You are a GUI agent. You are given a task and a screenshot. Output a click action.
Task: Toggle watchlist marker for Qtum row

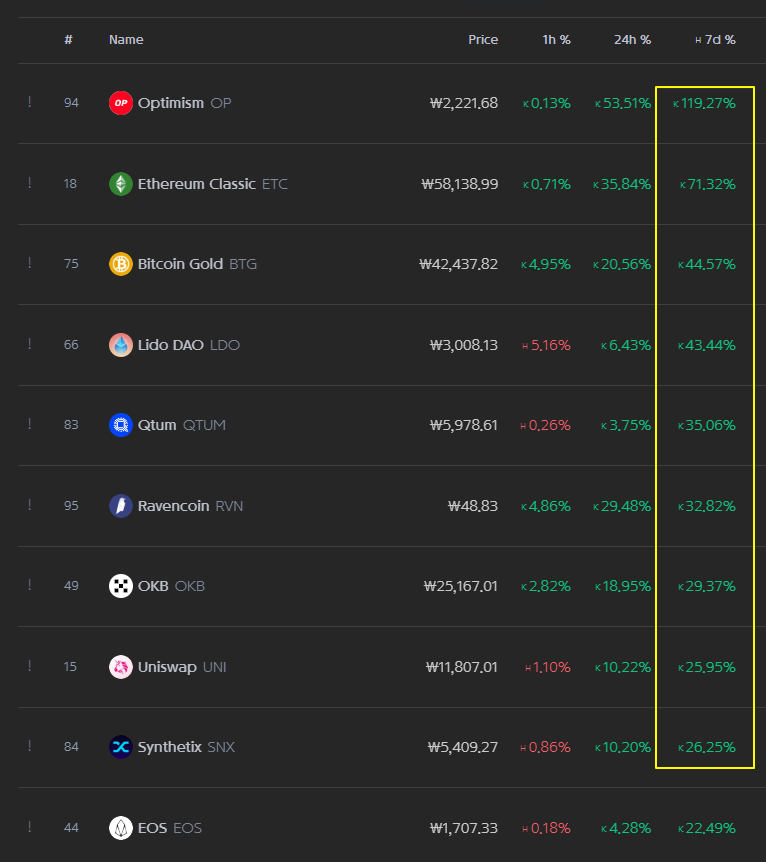click(30, 424)
